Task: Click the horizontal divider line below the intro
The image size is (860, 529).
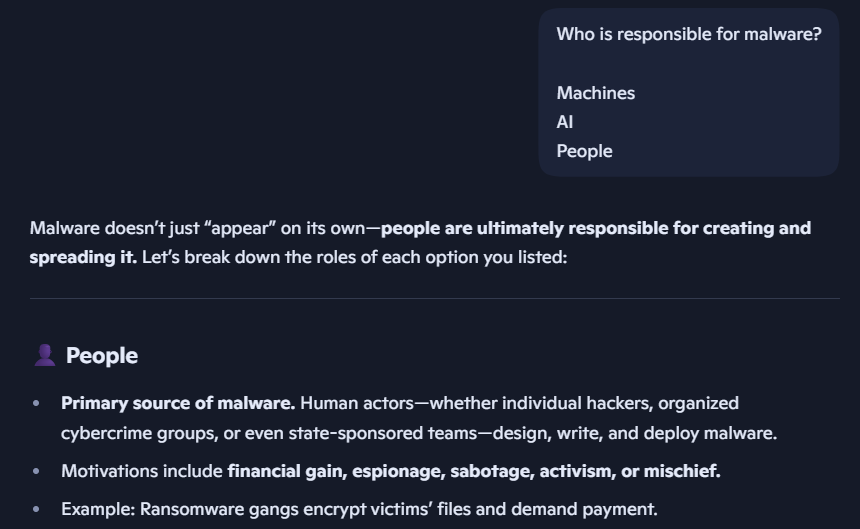Action: click(x=434, y=298)
